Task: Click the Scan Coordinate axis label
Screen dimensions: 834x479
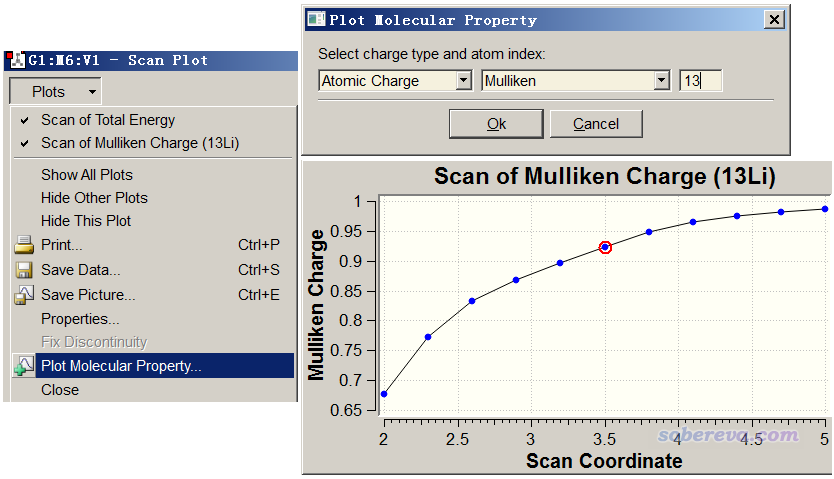Action: pos(604,460)
